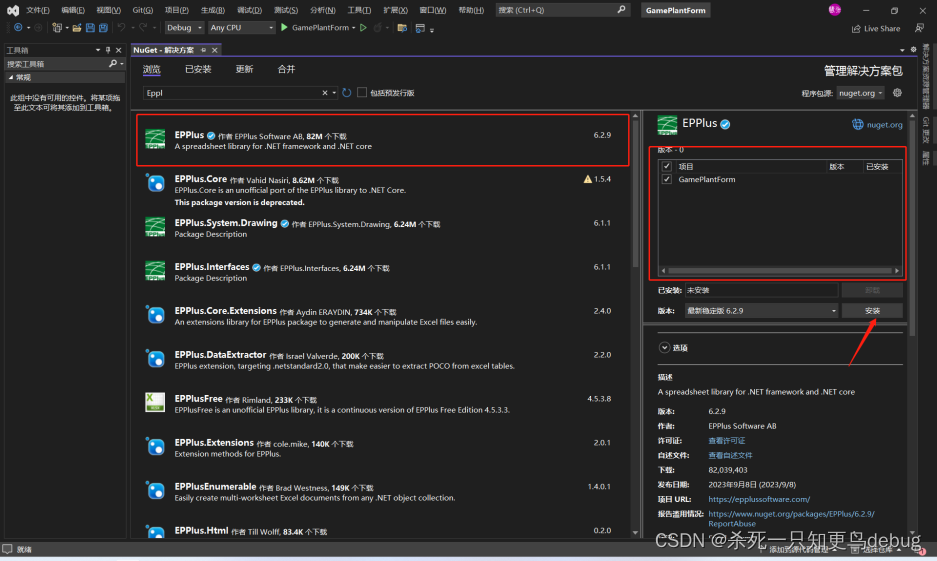This screenshot has width=937, height=561.
Task: Open the document window list dropdown arrow
Action: pos(902,50)
